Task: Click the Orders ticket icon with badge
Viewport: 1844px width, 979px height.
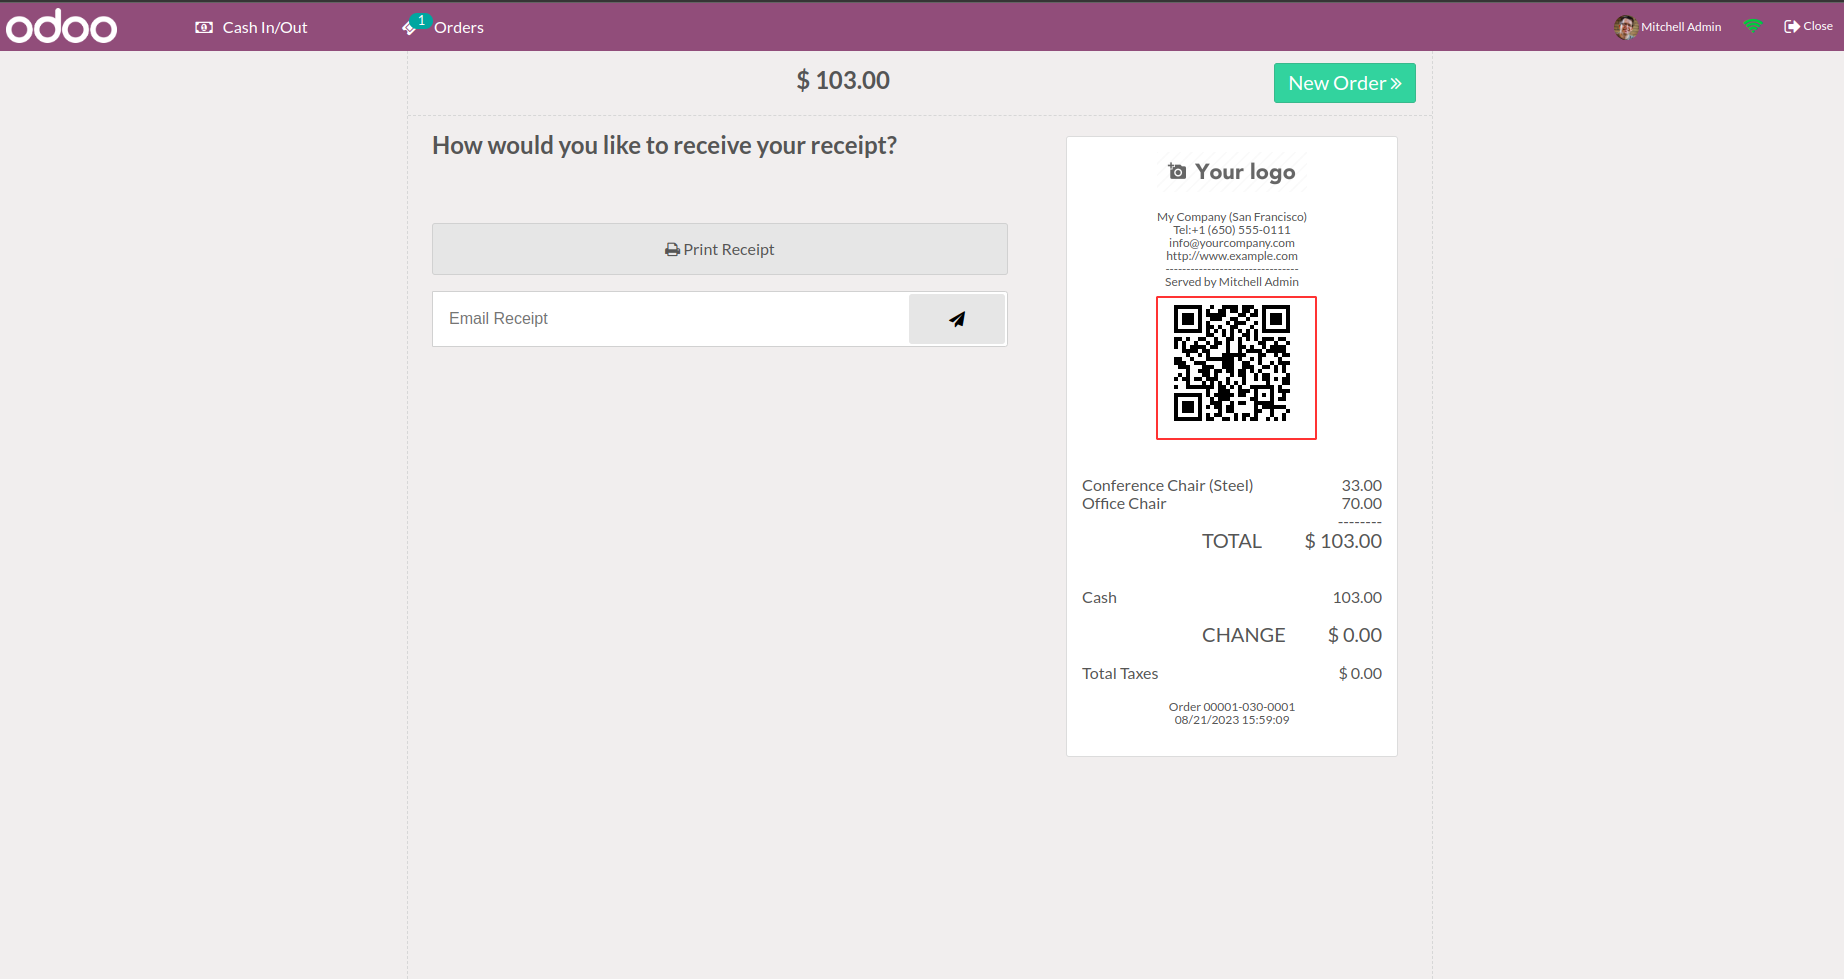Action: [414, 25]
